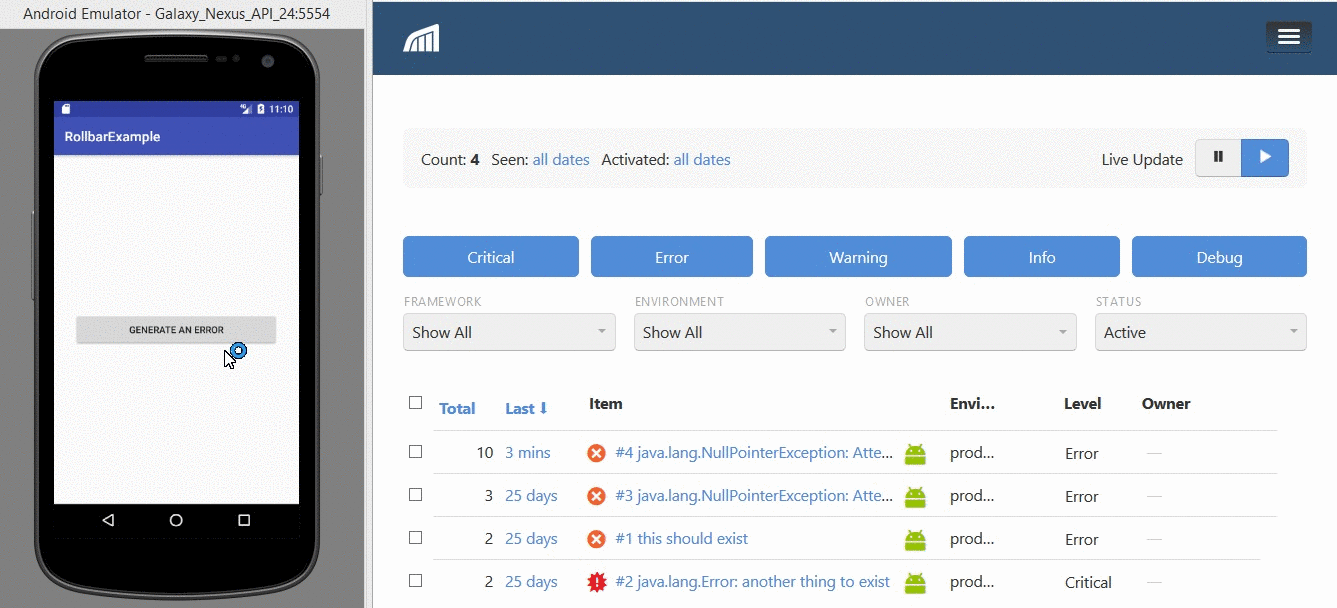This screenshot has width=1337, height=608.
Task: Tap emulator Back navigation button
Action: pos(108,520)
